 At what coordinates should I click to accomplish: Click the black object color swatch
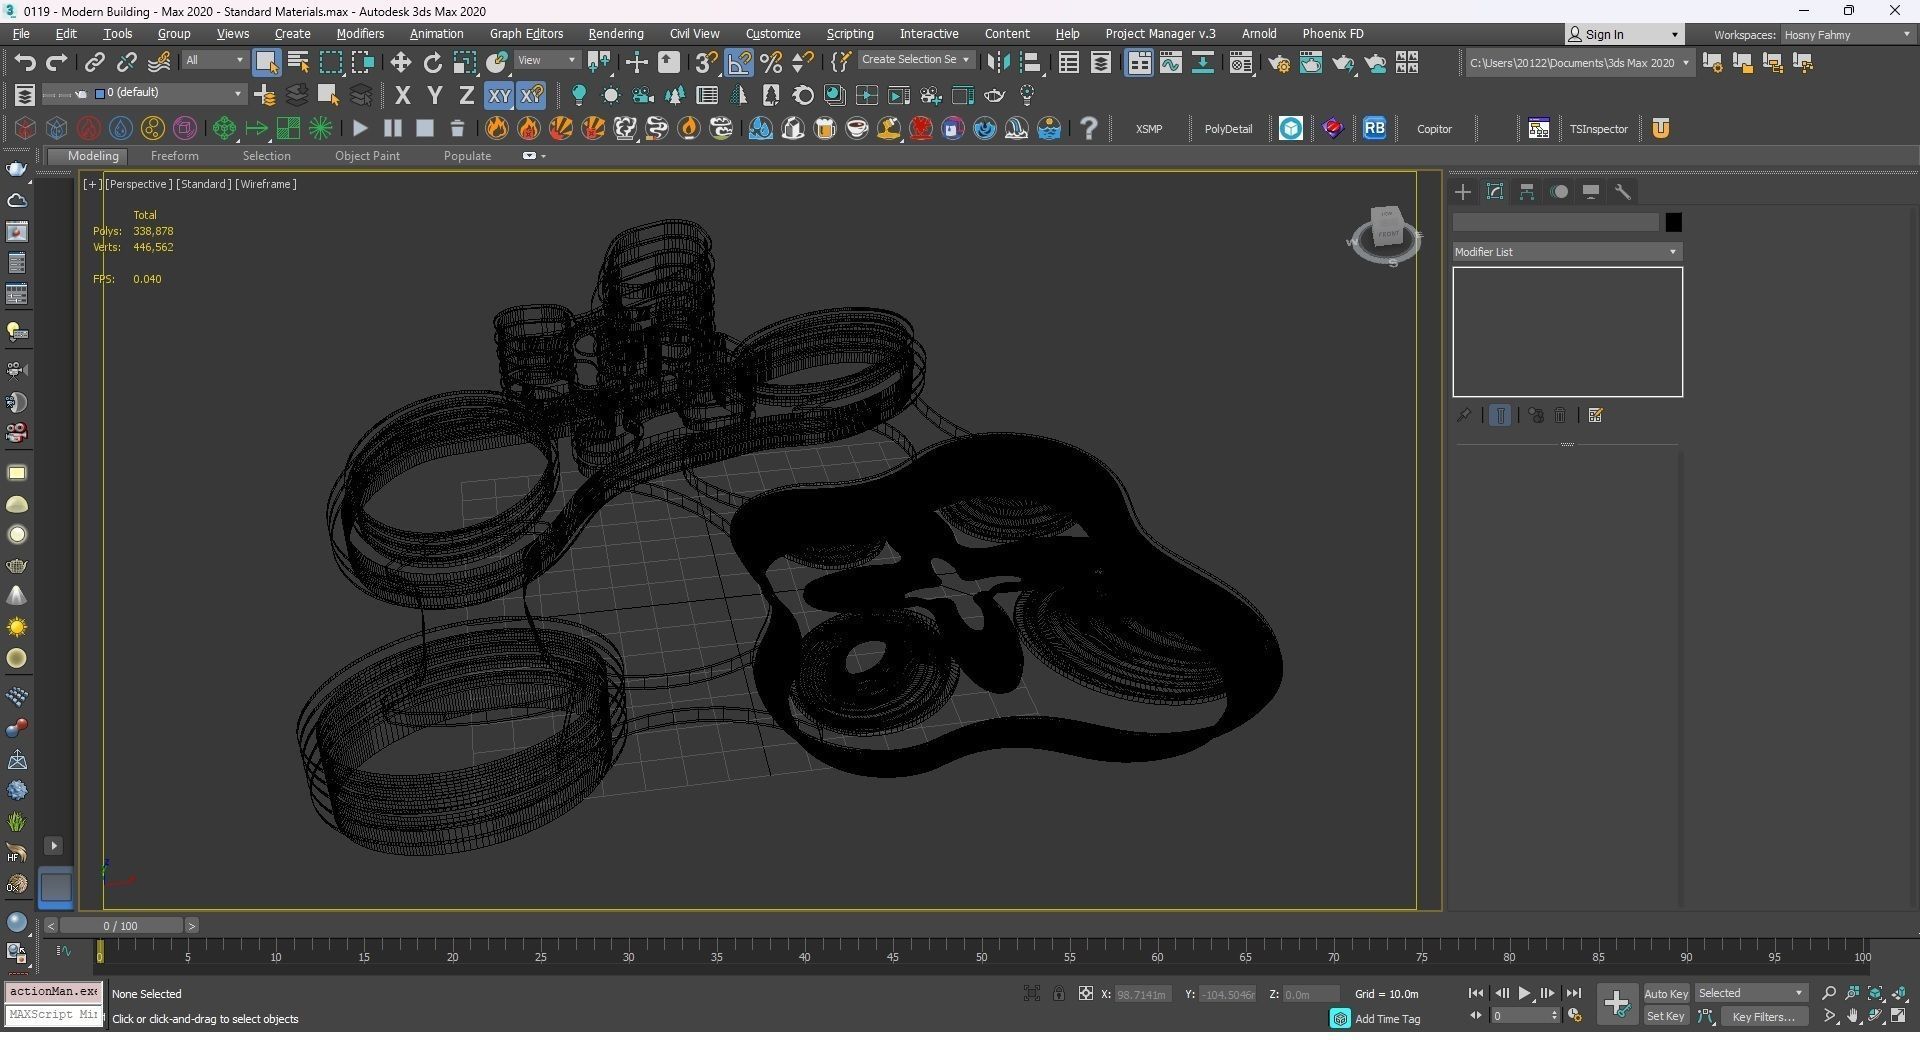tap(1673, 222)
